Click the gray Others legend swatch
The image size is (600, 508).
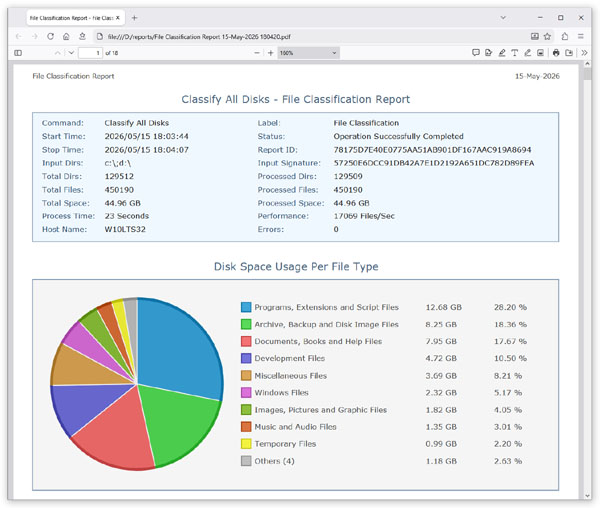point(246,461)
